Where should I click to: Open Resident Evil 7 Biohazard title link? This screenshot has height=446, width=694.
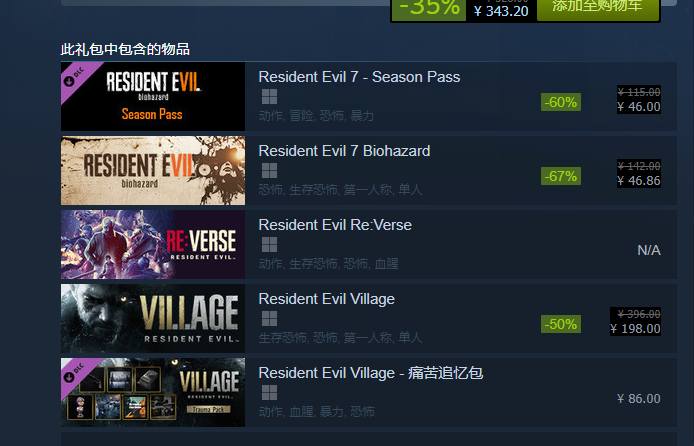(x=344, y=151)
